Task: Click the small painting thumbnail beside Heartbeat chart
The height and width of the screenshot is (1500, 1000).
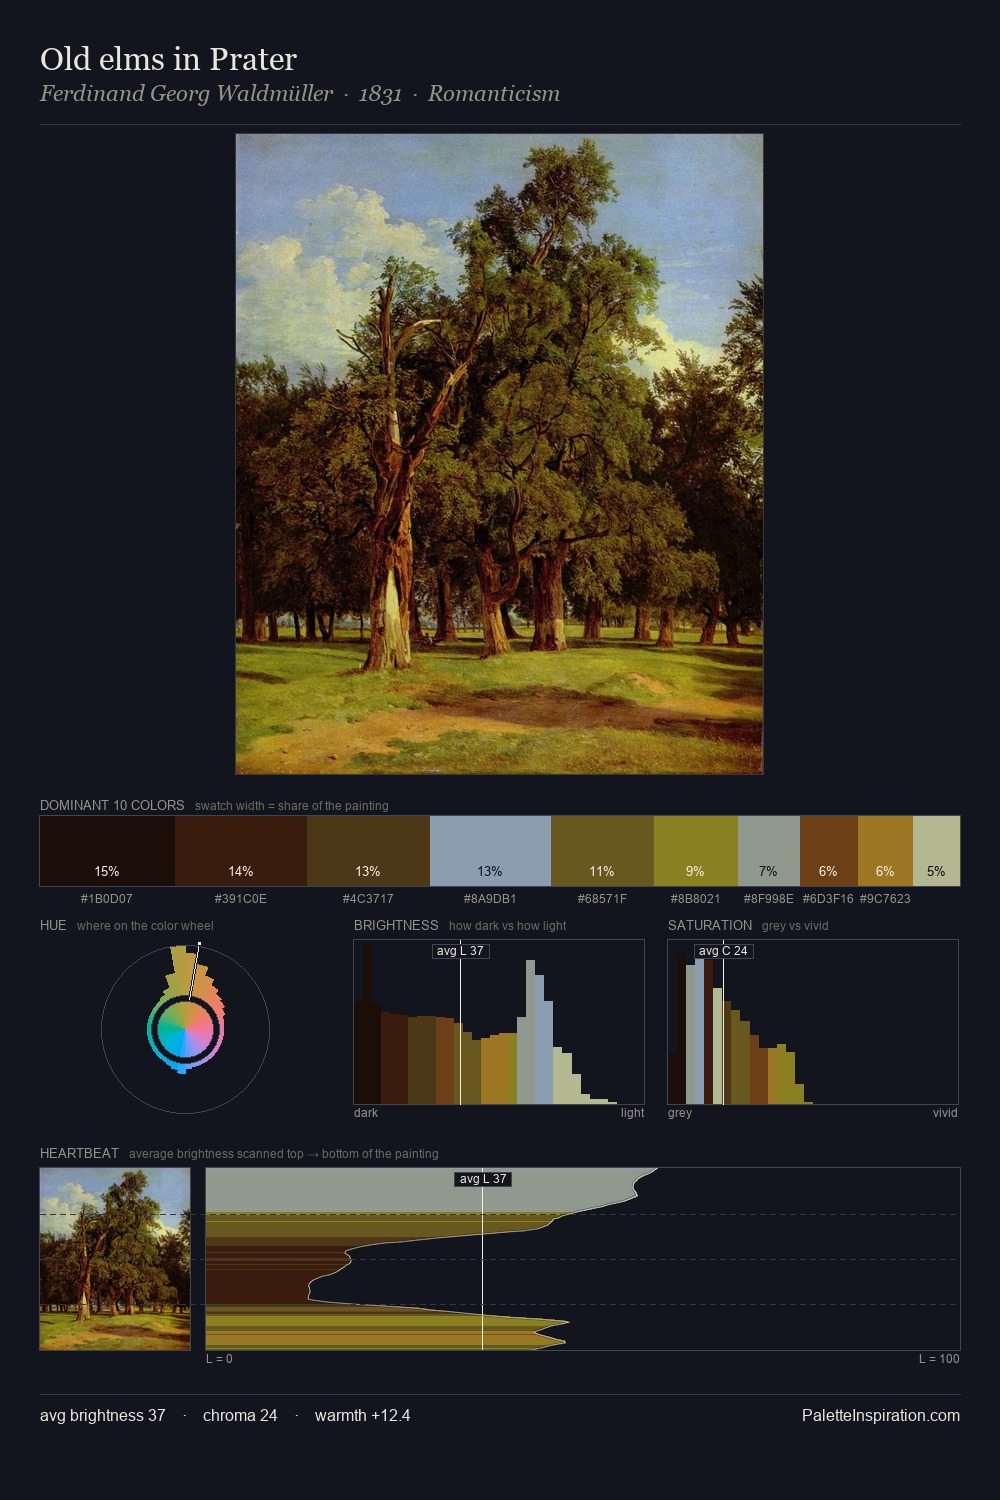Action: point(115,1259)
